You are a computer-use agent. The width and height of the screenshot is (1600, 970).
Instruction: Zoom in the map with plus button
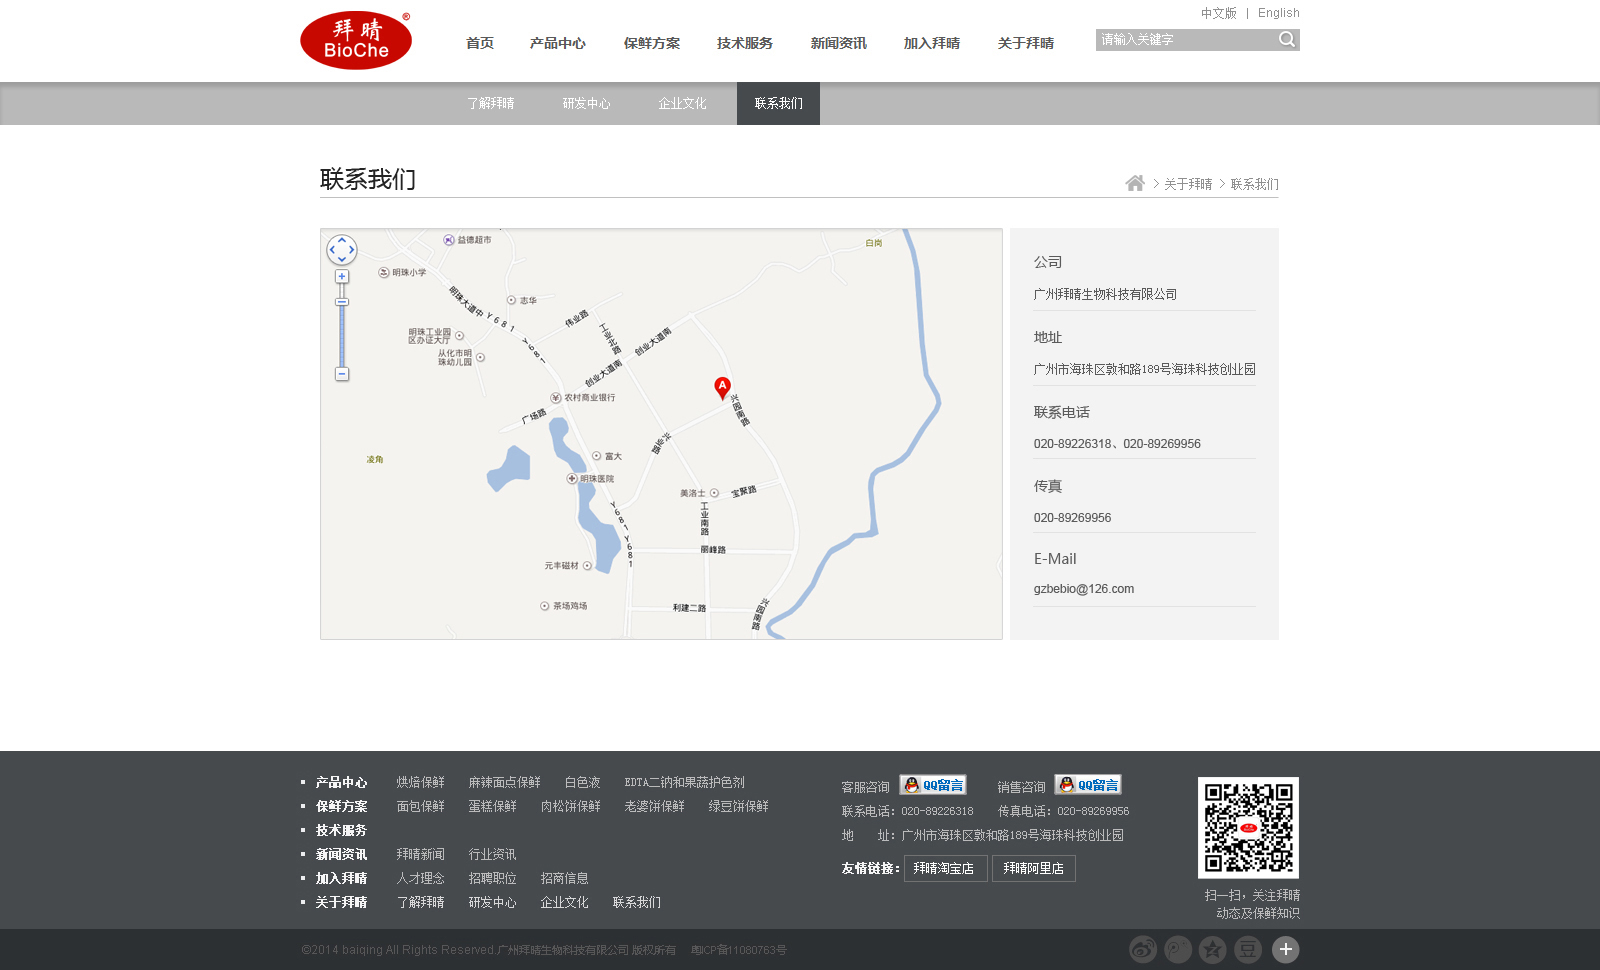point(342,277)
